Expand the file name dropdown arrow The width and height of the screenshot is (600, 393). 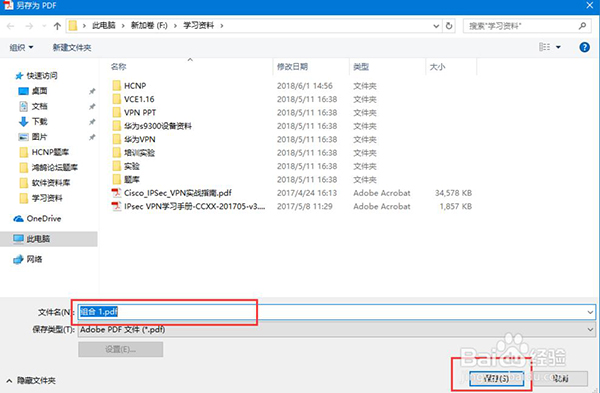pyautogui.click(x=590, y=312)
